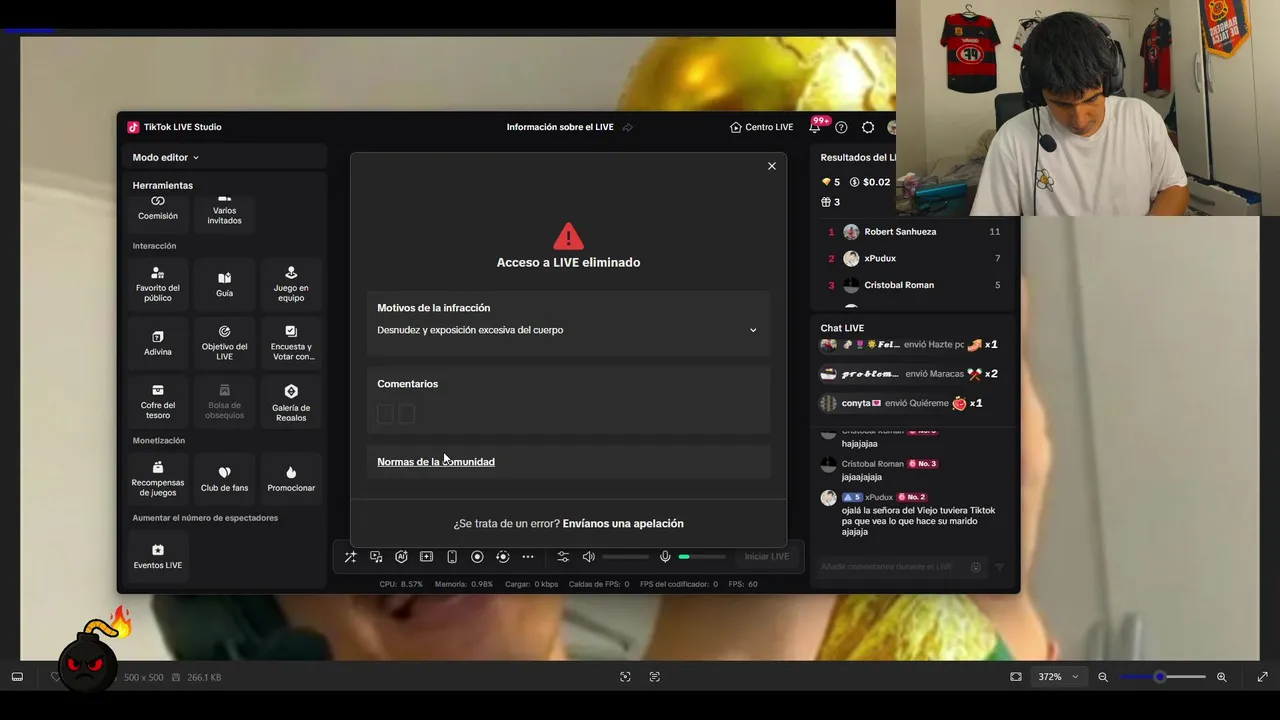
Task: Click the magic wand effects icon
Action: click(350, 557)
